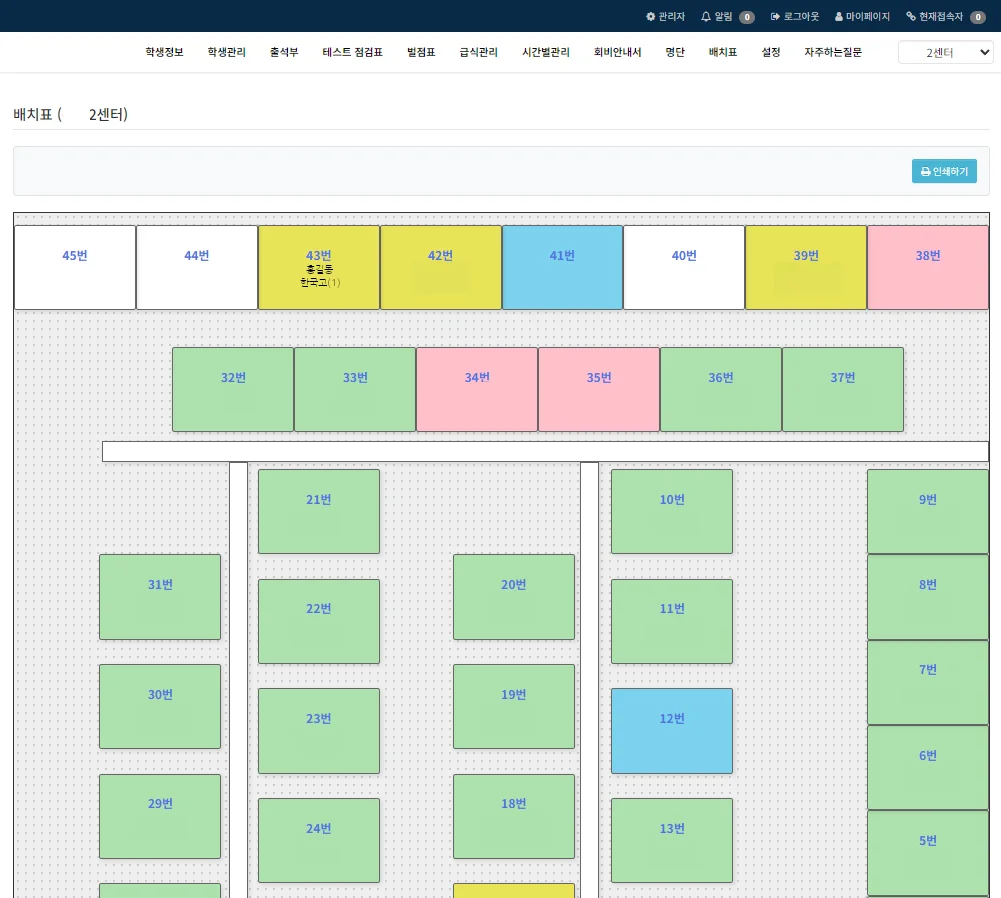1001x898 pixels.
Task: Select seat 19번
Action: click(514, 707)
